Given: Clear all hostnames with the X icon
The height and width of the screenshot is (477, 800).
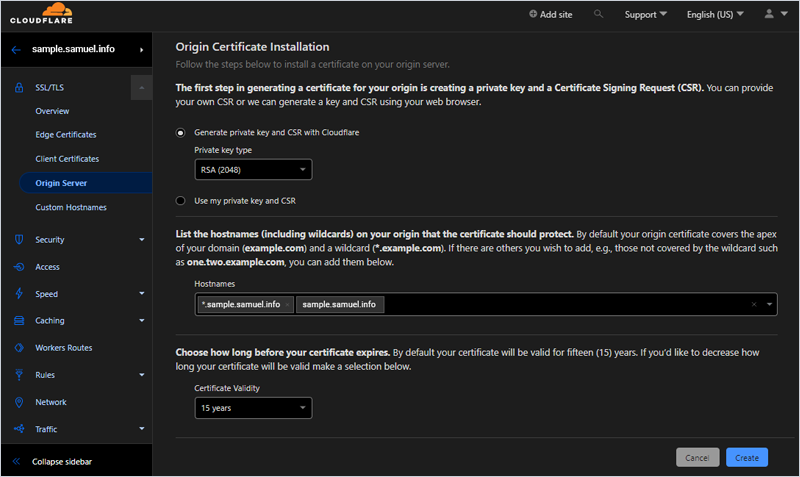Looking at the screenshot, I should [x=754, y=305].
